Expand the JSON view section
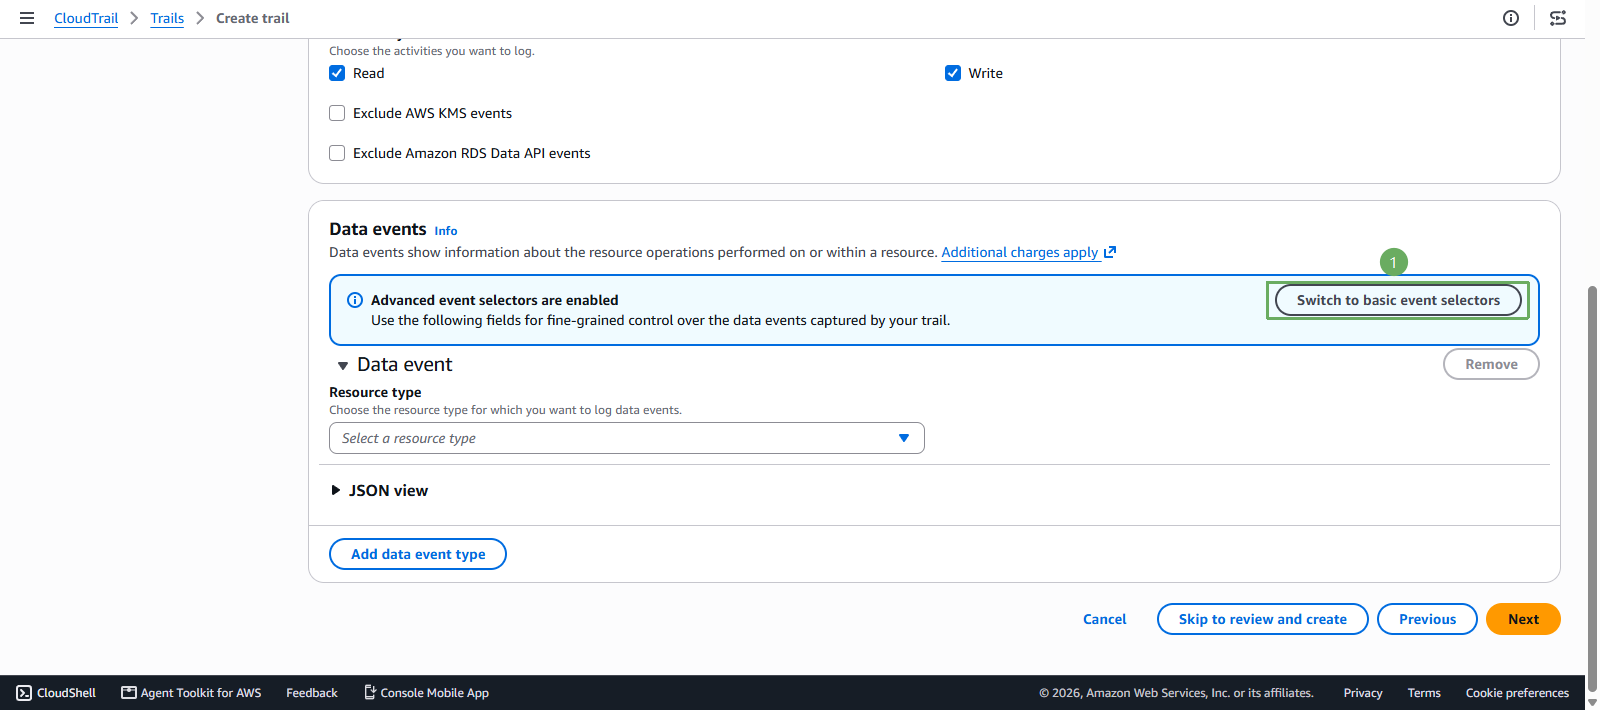This screenshot has height=710, width=1600. point(336,490)
